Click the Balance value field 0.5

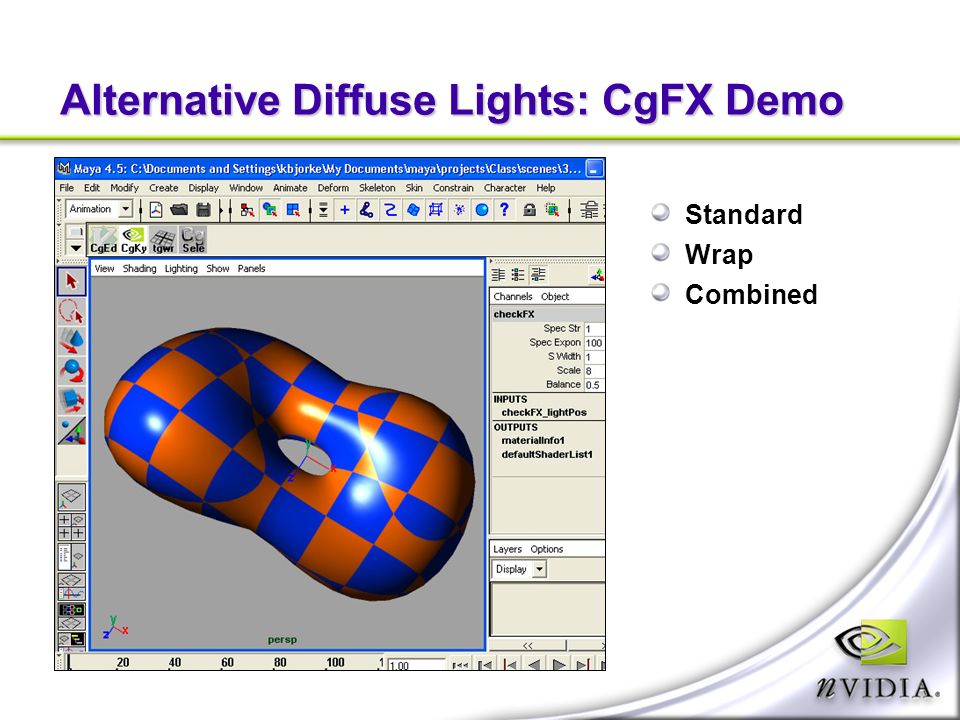point(594,385)
